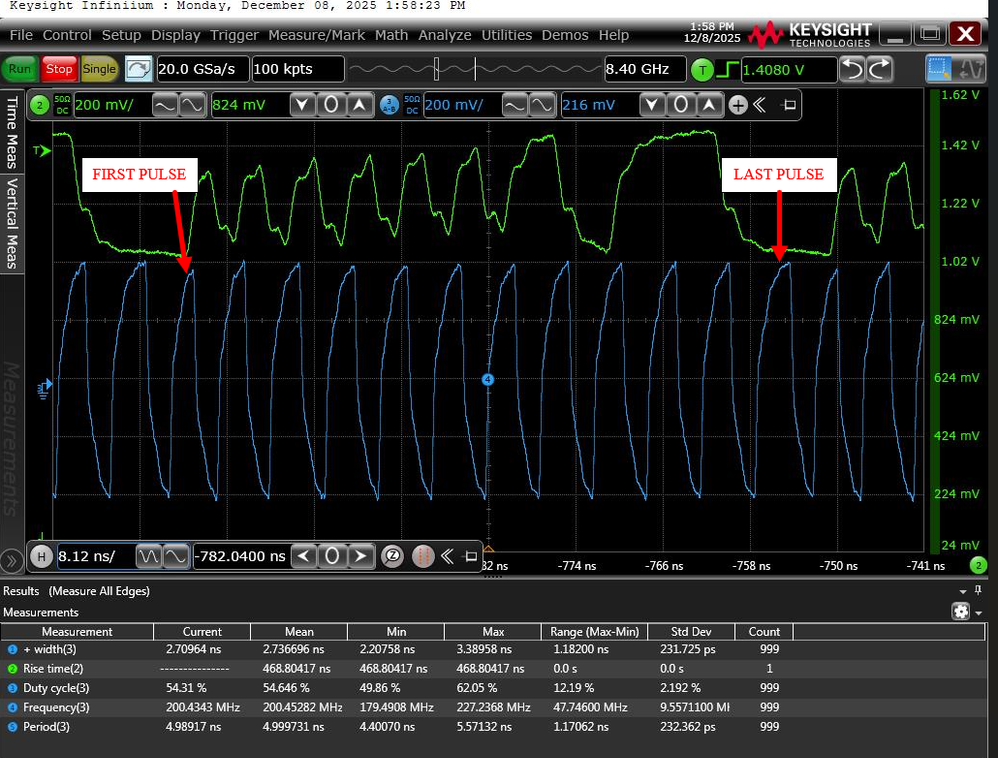Viewport: 998px width, 758px height.
Task: Click the auto scale icon beside Single
Action: (138, 69)
